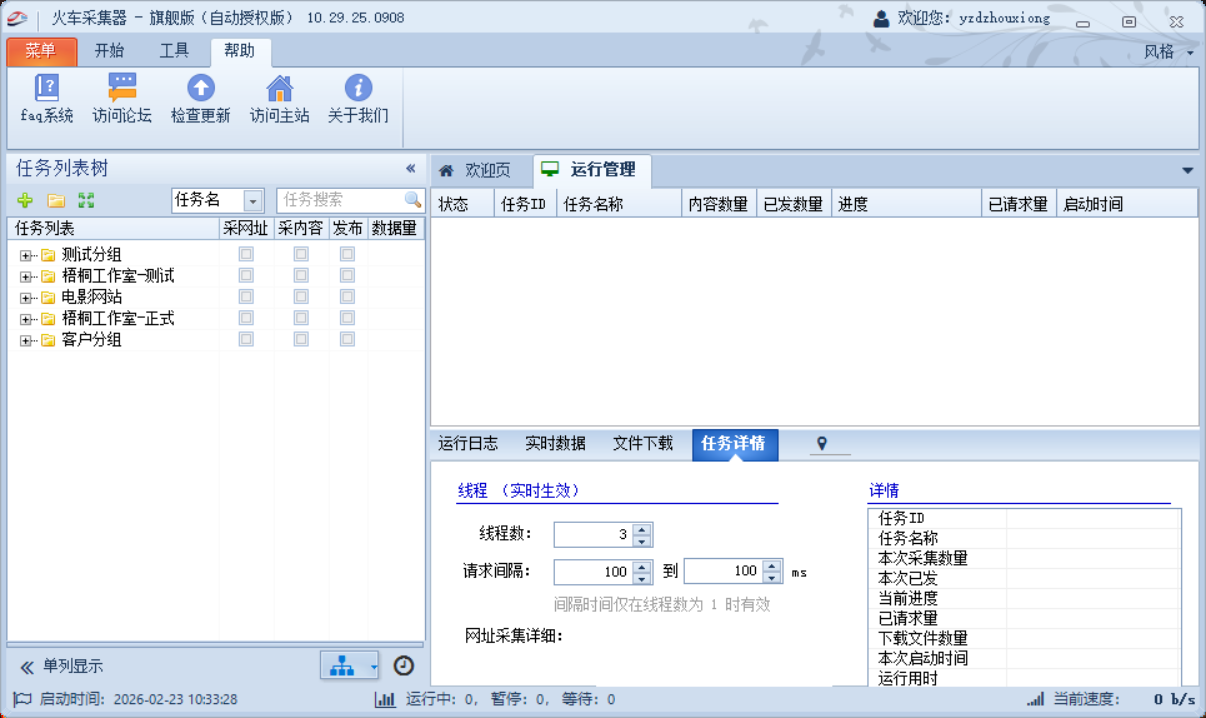Switch to the 工具 ribbon tab

[x=174, y=51]
